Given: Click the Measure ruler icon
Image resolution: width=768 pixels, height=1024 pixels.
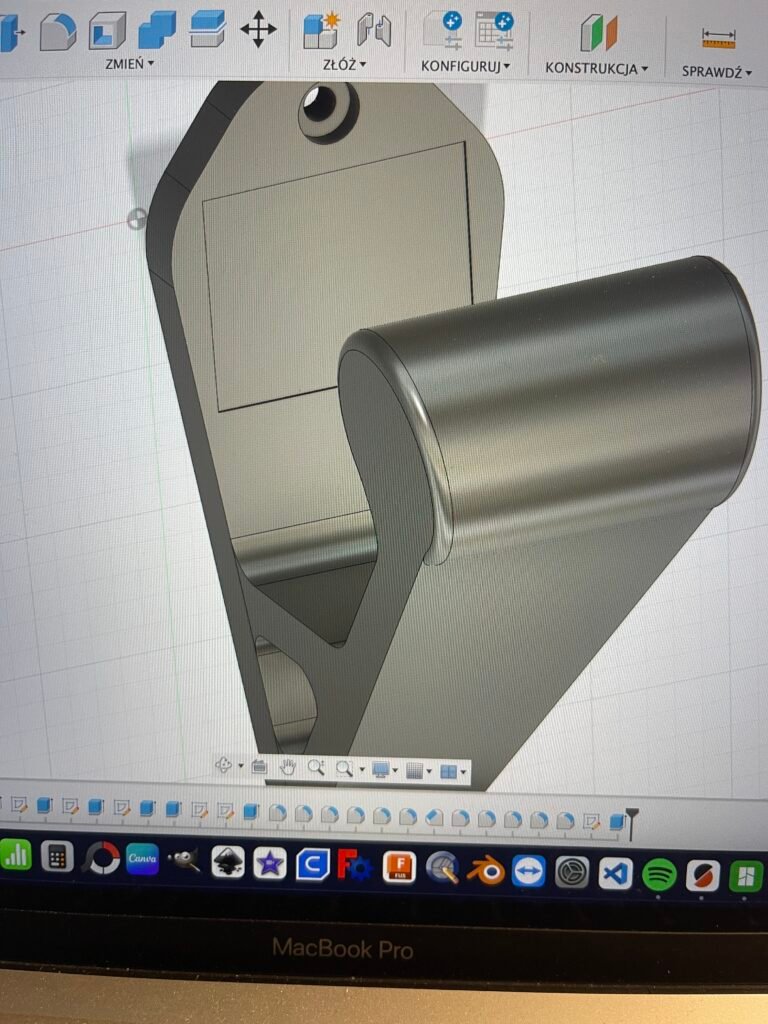Looking at the screenshot, I should pos(718,38).
